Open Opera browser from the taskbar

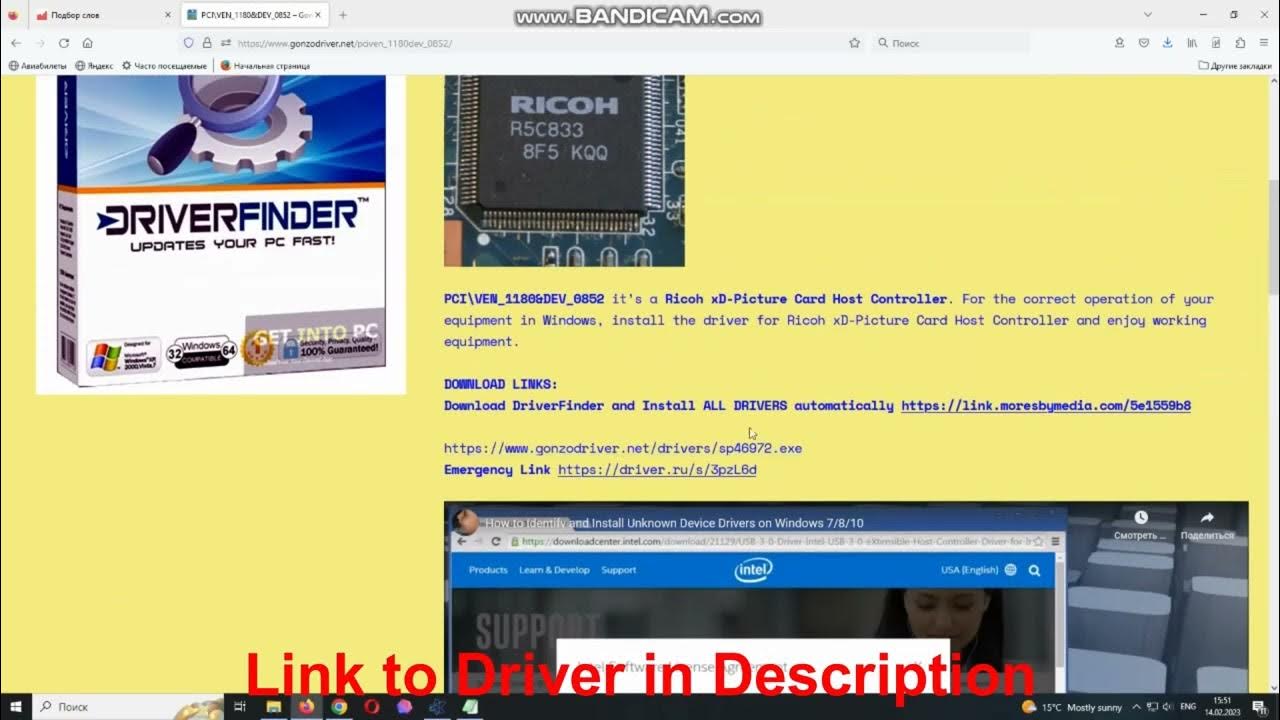tap(371, 706)
